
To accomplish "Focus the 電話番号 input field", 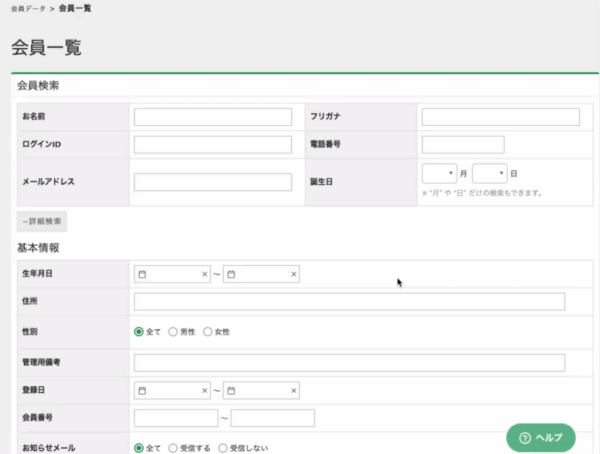I will [463, 145].
